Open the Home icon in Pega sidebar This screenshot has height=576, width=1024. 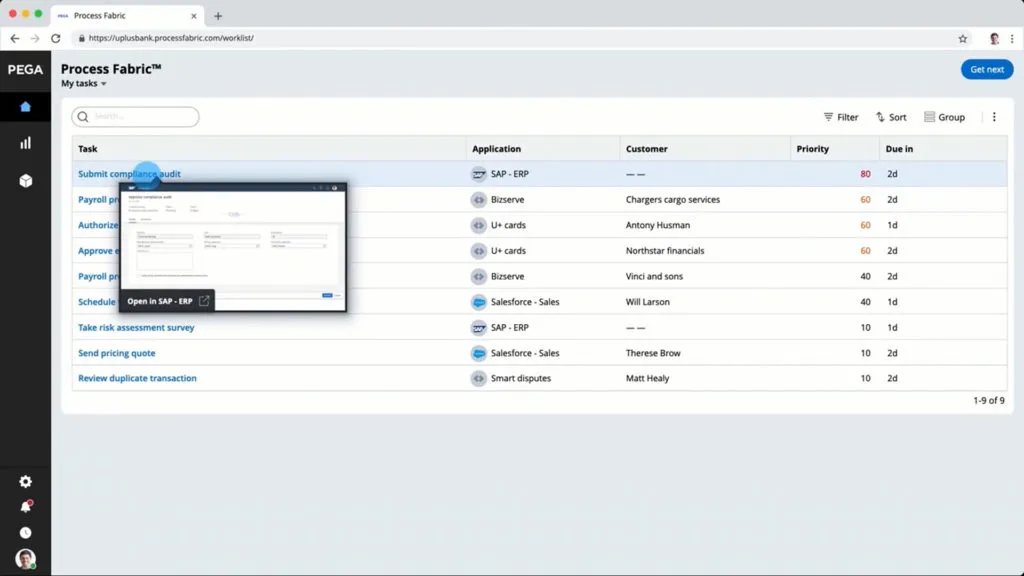tap(25, 106)
